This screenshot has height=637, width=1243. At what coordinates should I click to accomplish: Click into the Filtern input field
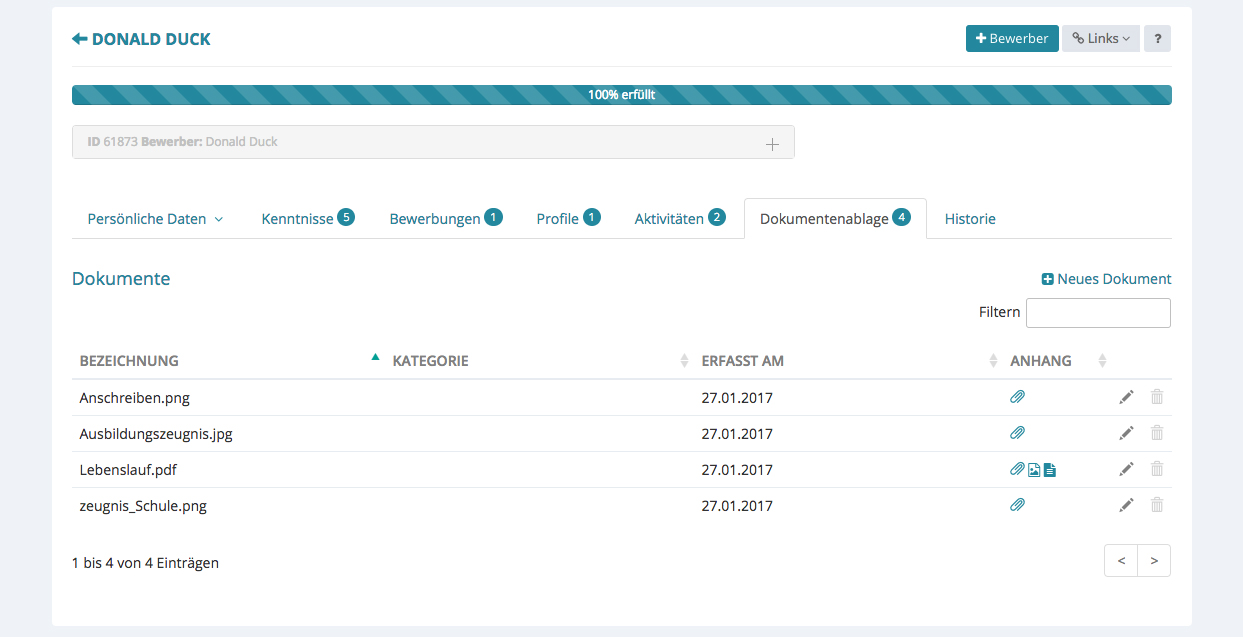coord(1097,313)
